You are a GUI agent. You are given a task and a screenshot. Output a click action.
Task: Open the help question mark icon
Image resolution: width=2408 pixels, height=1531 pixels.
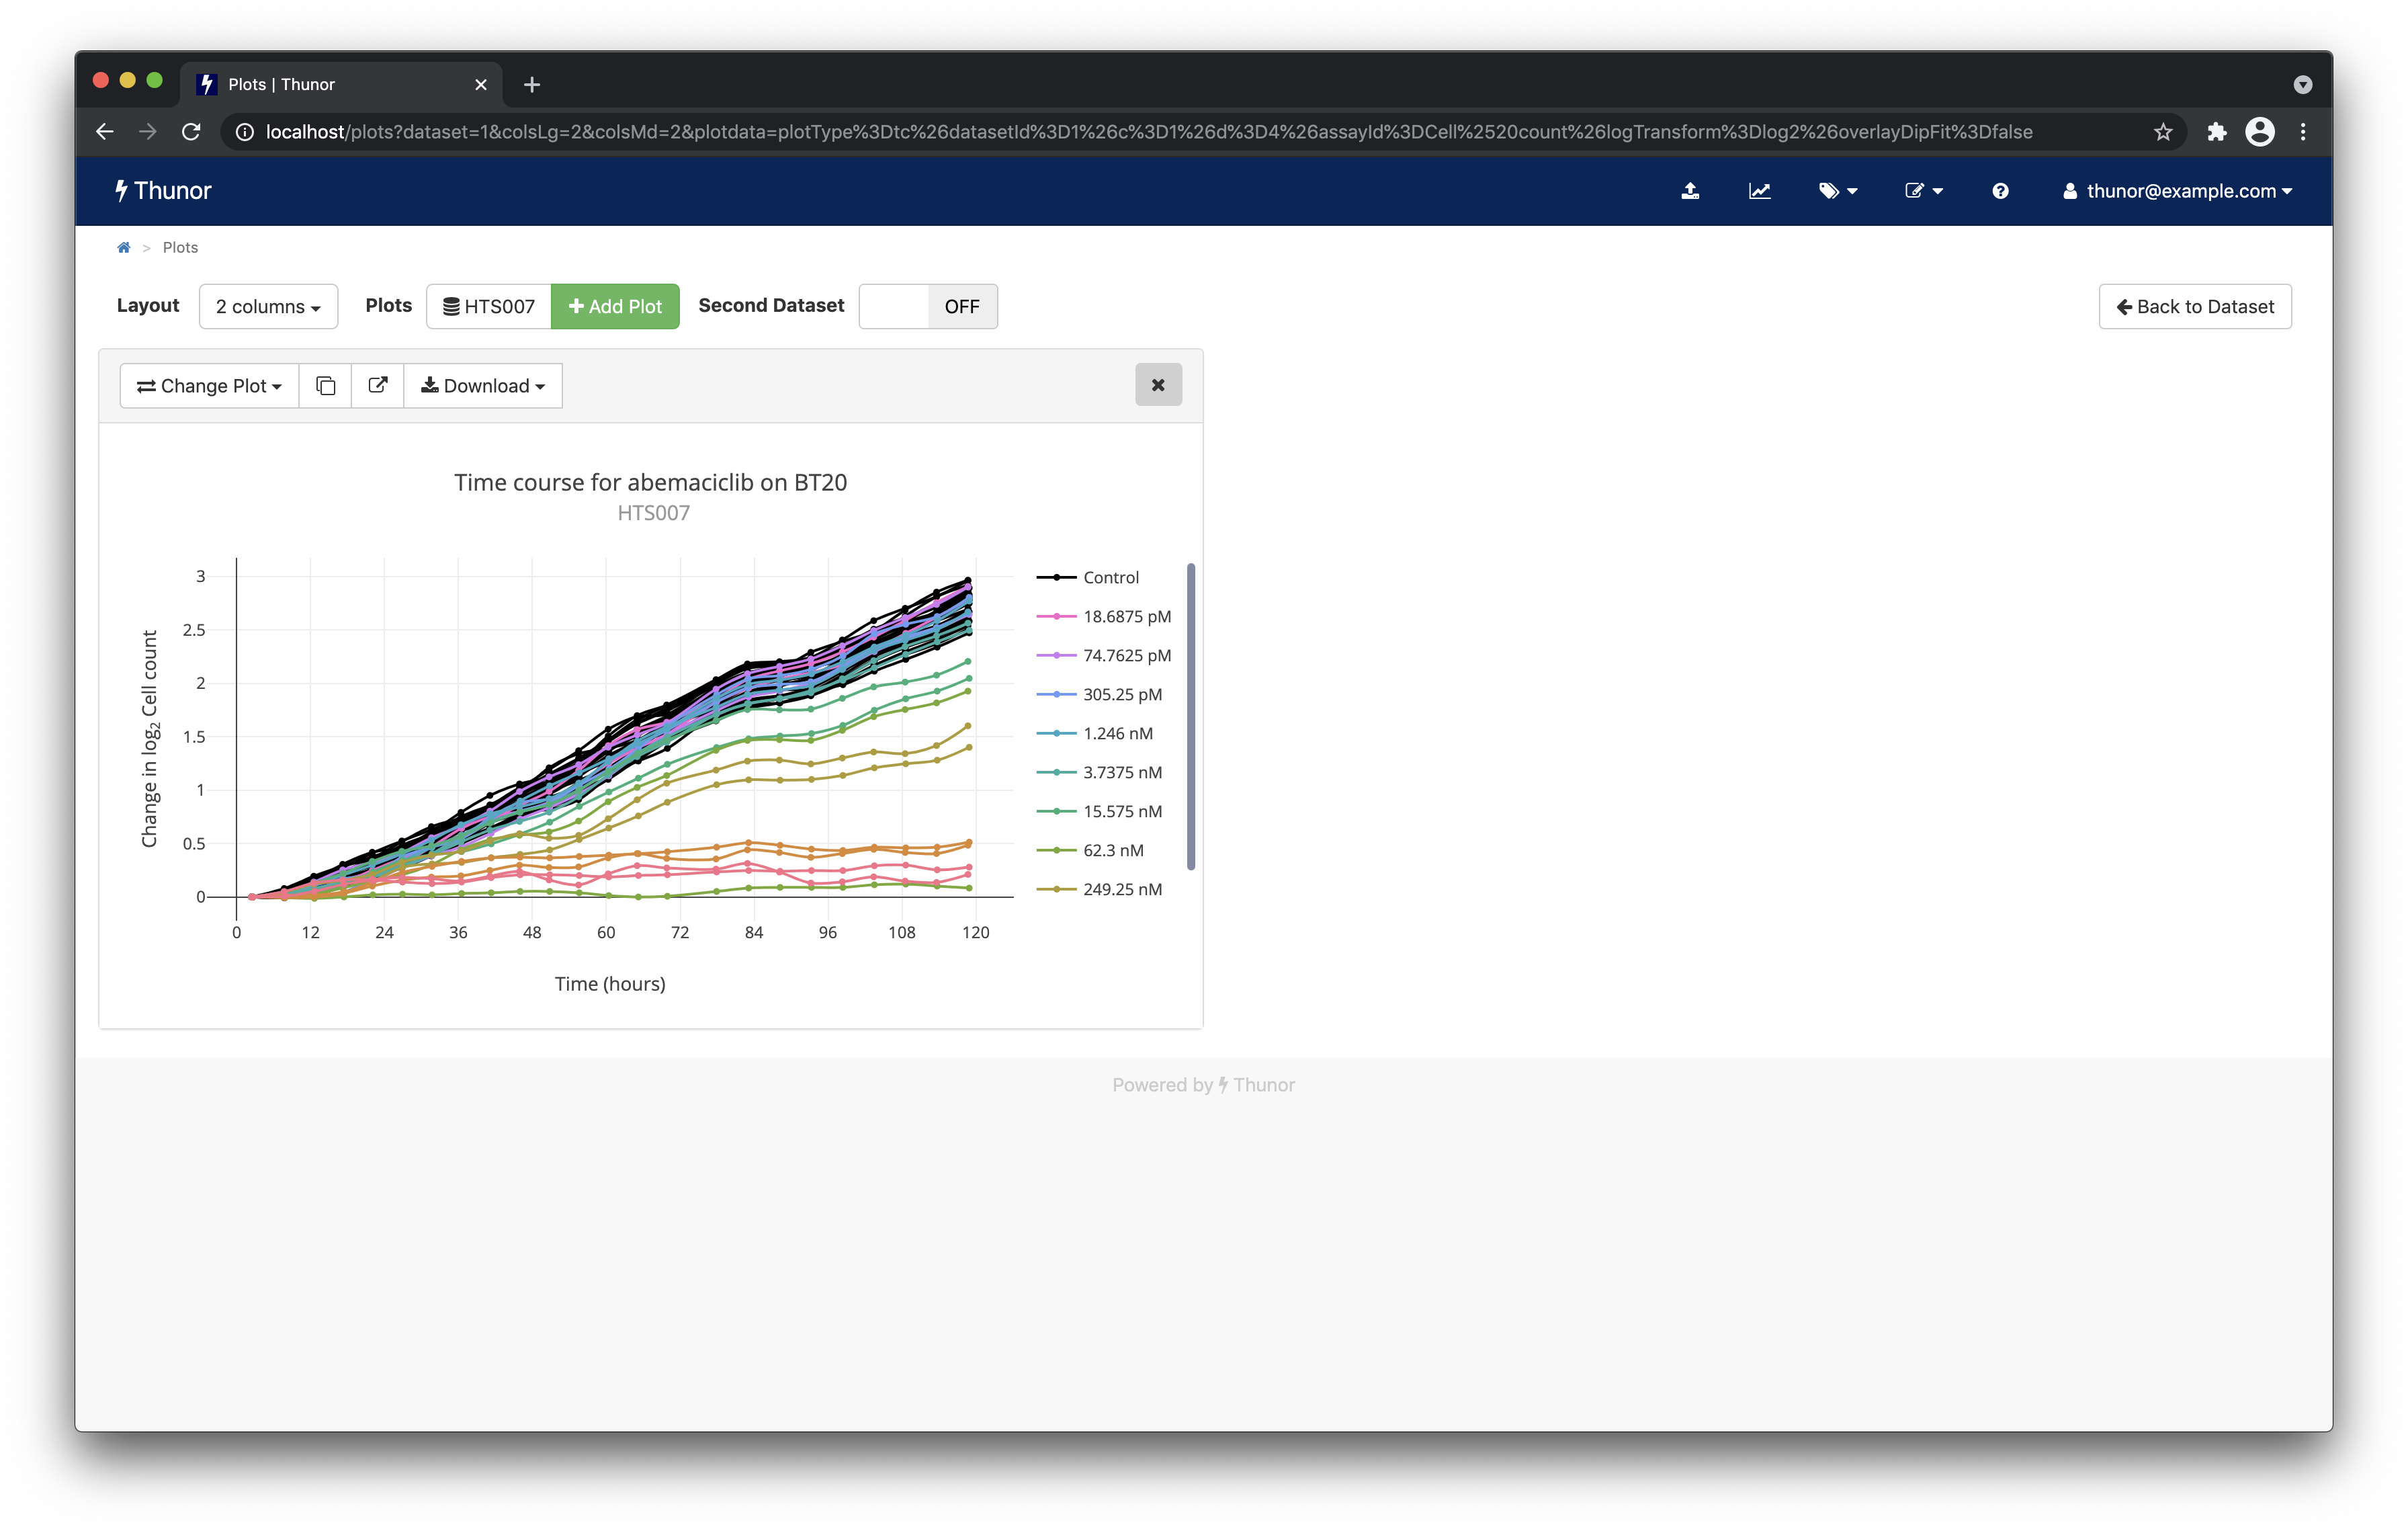click(x=2000, y=190)
